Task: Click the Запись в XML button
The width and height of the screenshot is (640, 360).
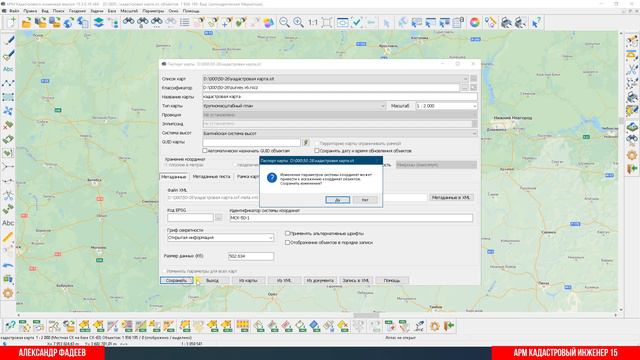Action: (356, 280)
